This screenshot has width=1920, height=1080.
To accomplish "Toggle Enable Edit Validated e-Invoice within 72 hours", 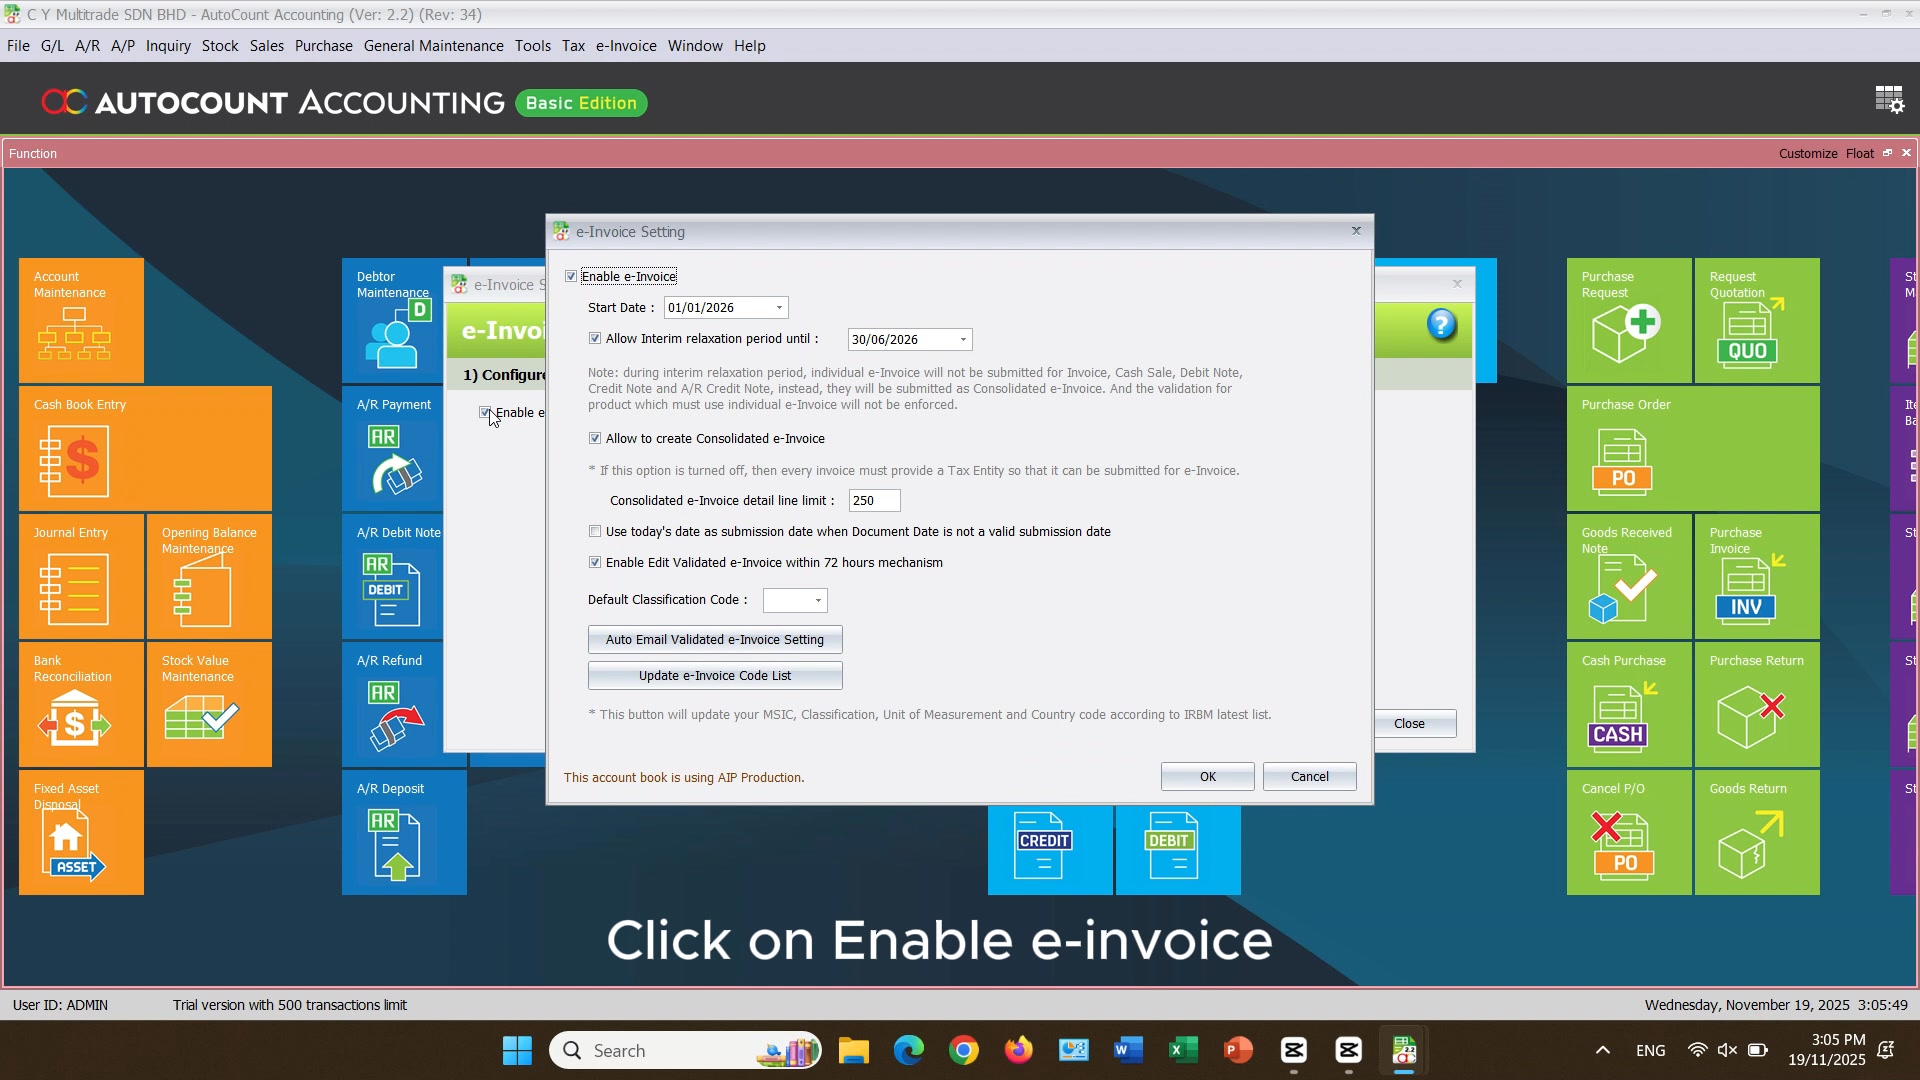I will [x=595, y=563].
